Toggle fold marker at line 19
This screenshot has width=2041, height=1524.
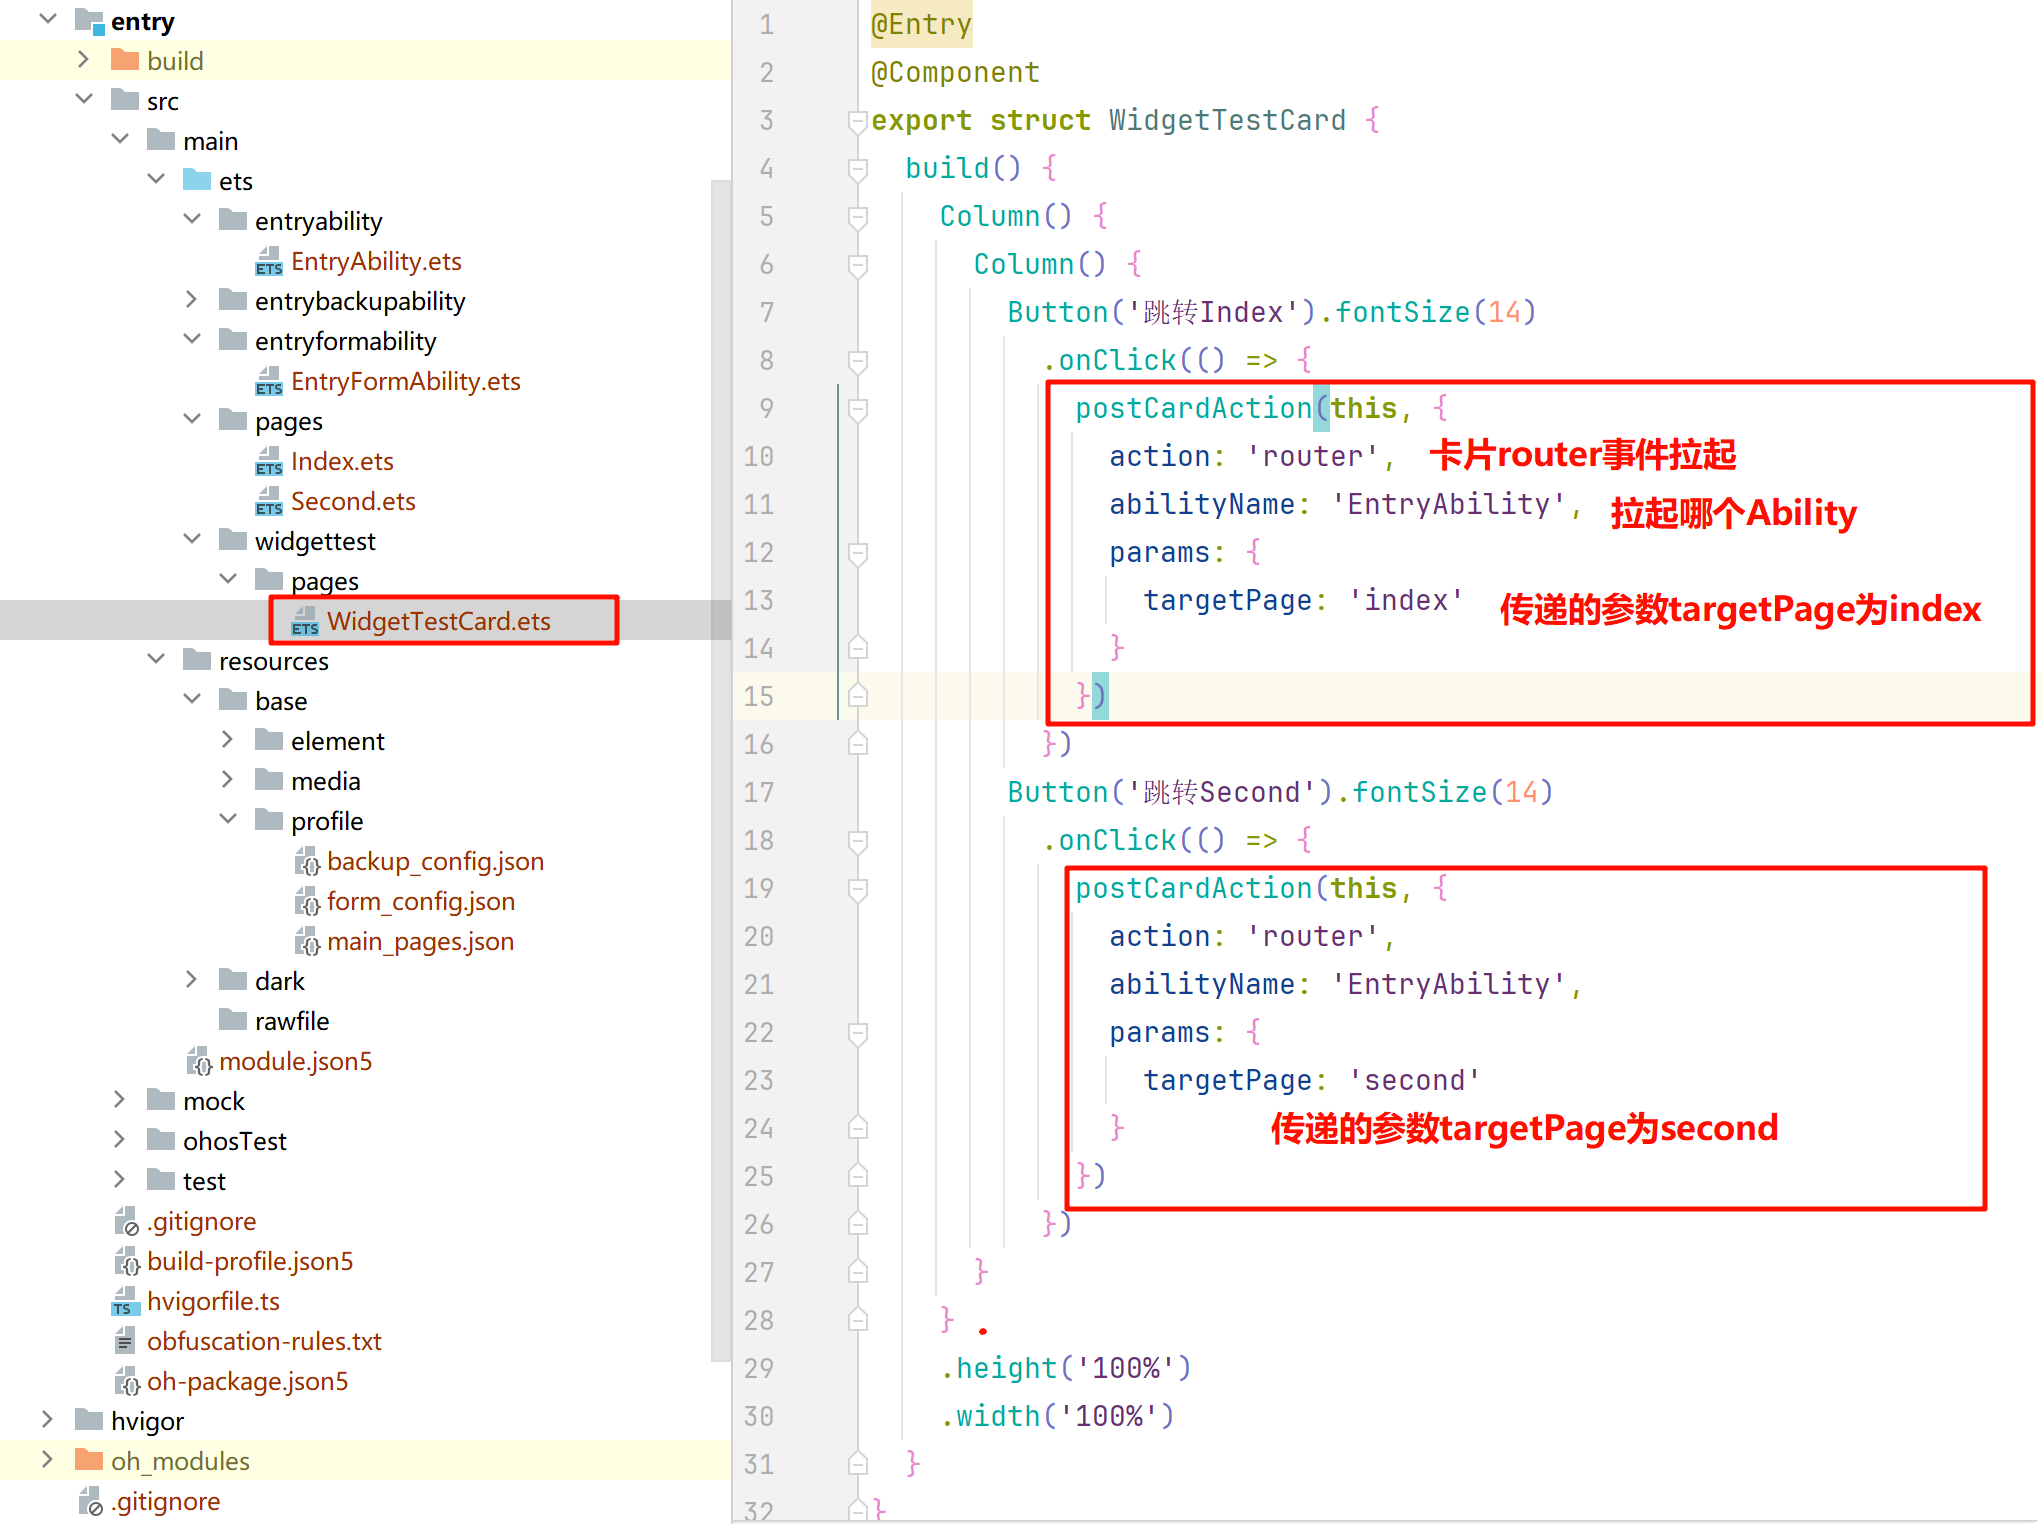coord(857,889)
